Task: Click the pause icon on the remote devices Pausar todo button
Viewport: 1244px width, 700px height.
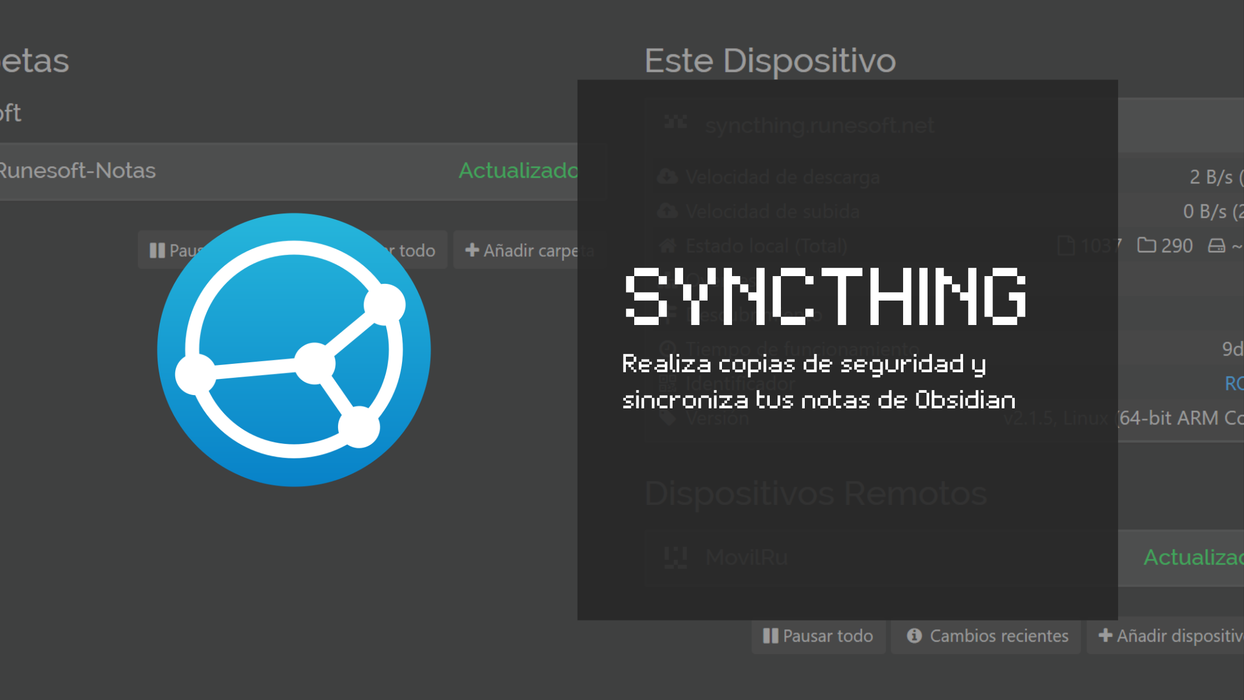Action: coord(770,635)
